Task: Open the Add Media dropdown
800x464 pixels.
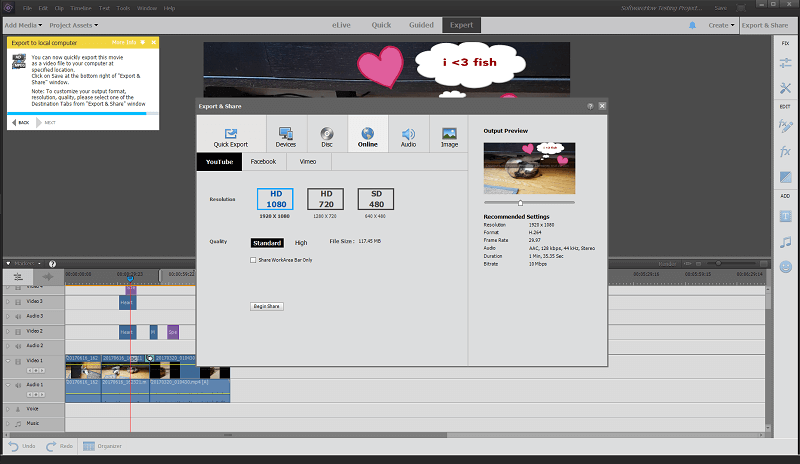Action: tap(23, 25)
